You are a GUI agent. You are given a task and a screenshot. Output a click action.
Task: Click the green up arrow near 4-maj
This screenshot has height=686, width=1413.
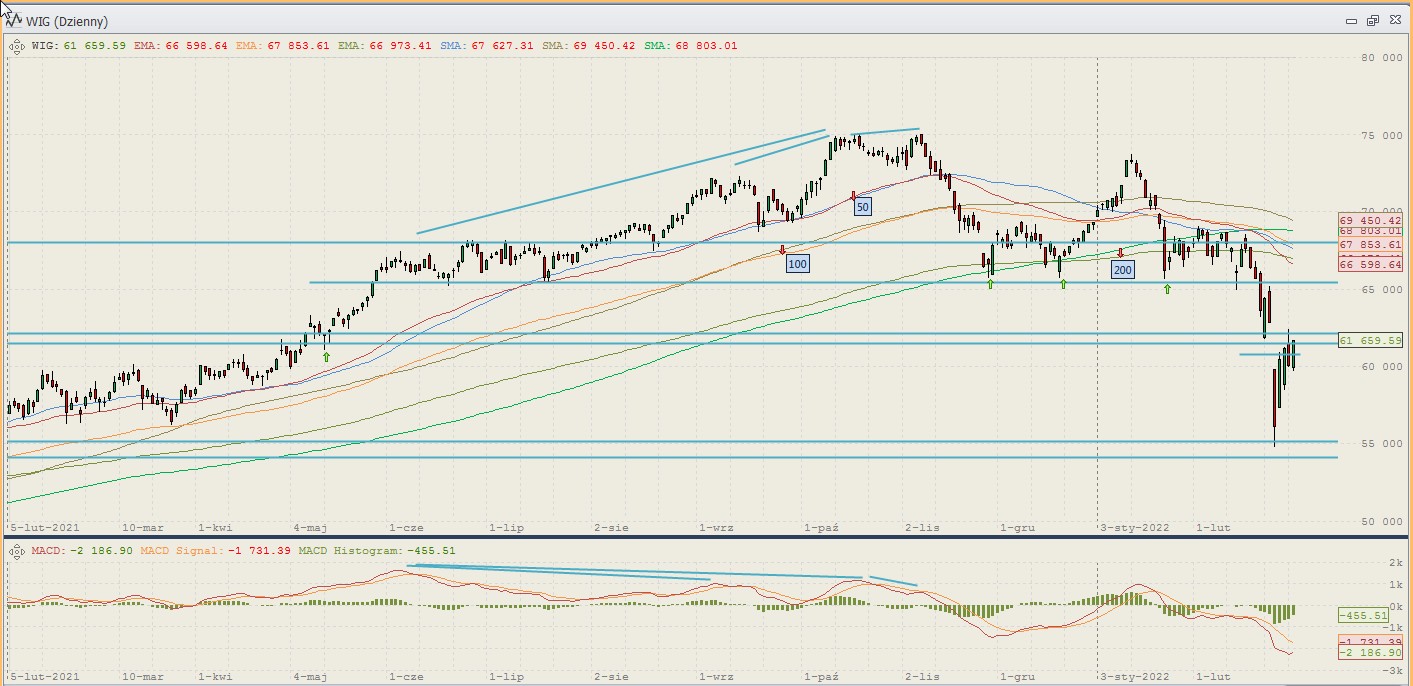coord(325,356)
